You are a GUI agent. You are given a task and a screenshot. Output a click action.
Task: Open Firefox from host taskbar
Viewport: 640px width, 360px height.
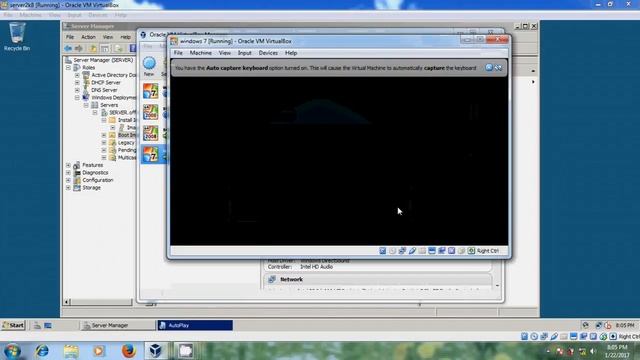click(128, 351)
